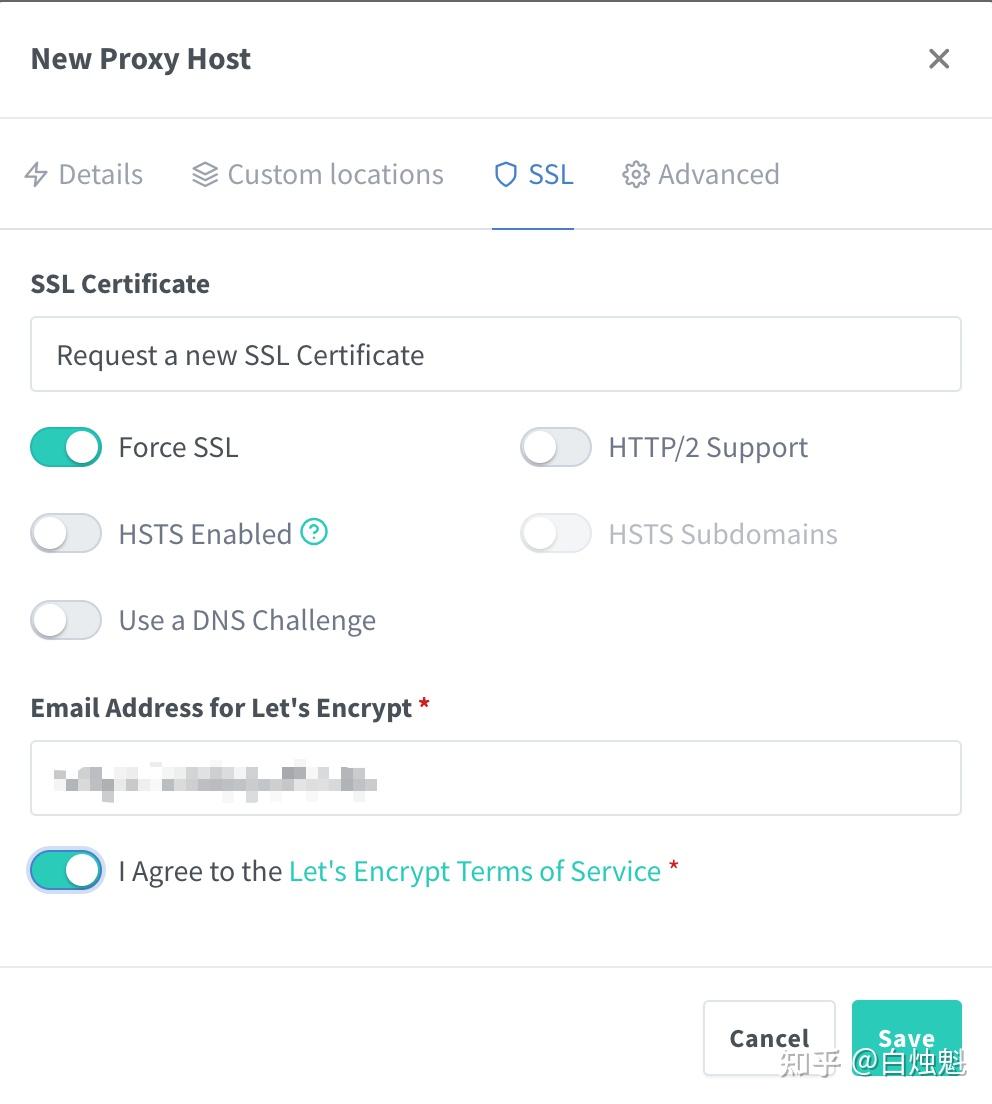Screen dimensions: 992x1104
Task: Click the lightning icon on the Details tab
Action: 37,174
